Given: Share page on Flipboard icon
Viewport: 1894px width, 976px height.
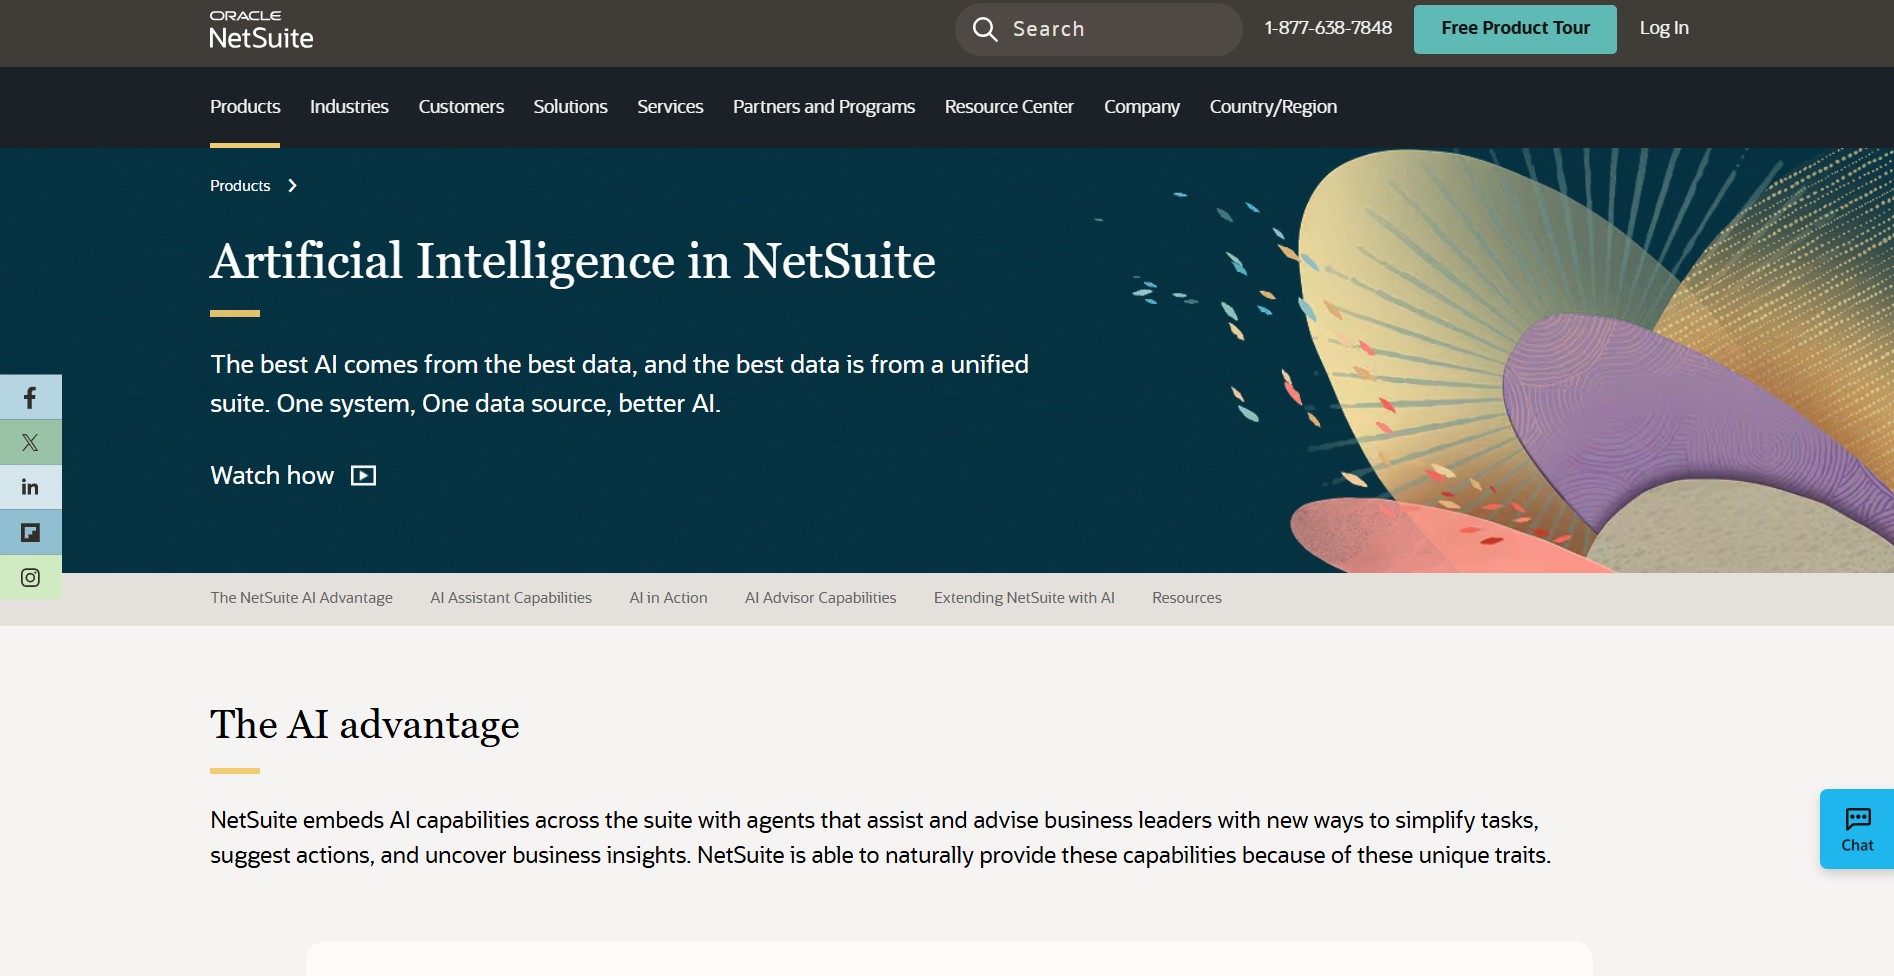Looking at the screenshot, I should click(x=30, y=532).
